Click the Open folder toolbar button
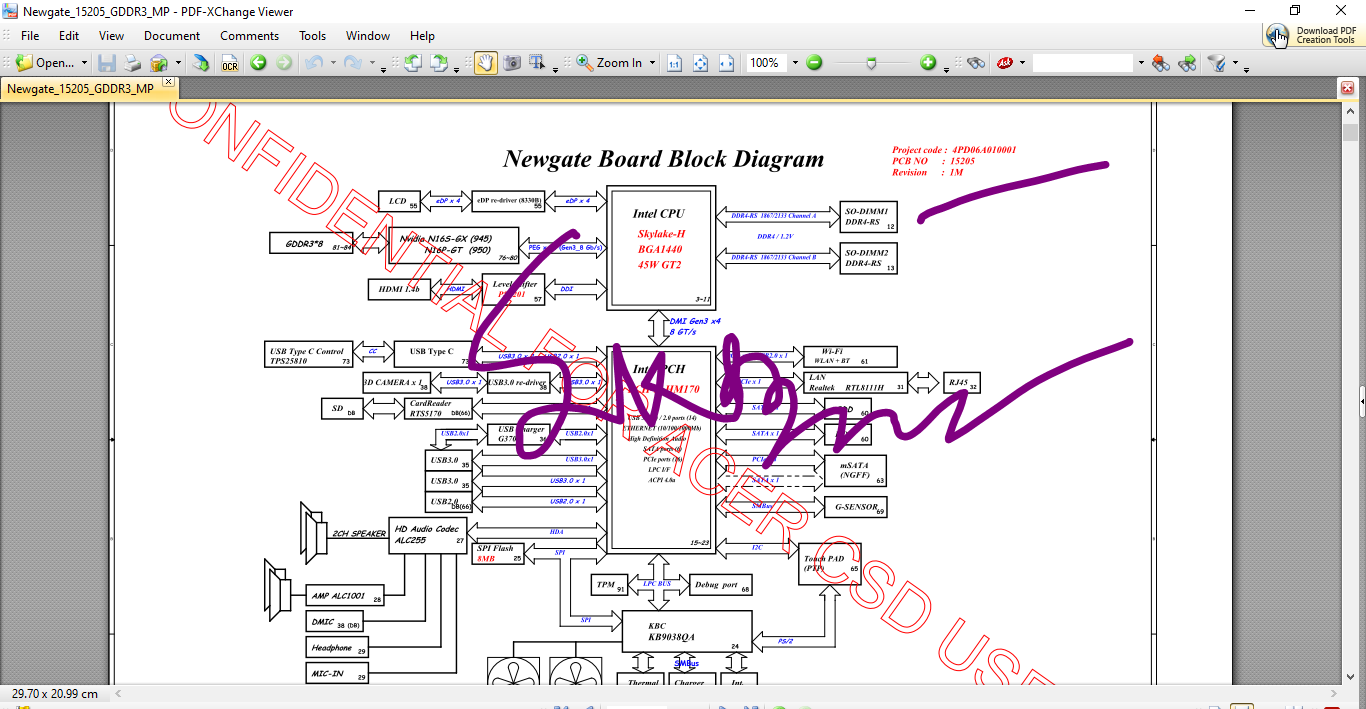 45,63
